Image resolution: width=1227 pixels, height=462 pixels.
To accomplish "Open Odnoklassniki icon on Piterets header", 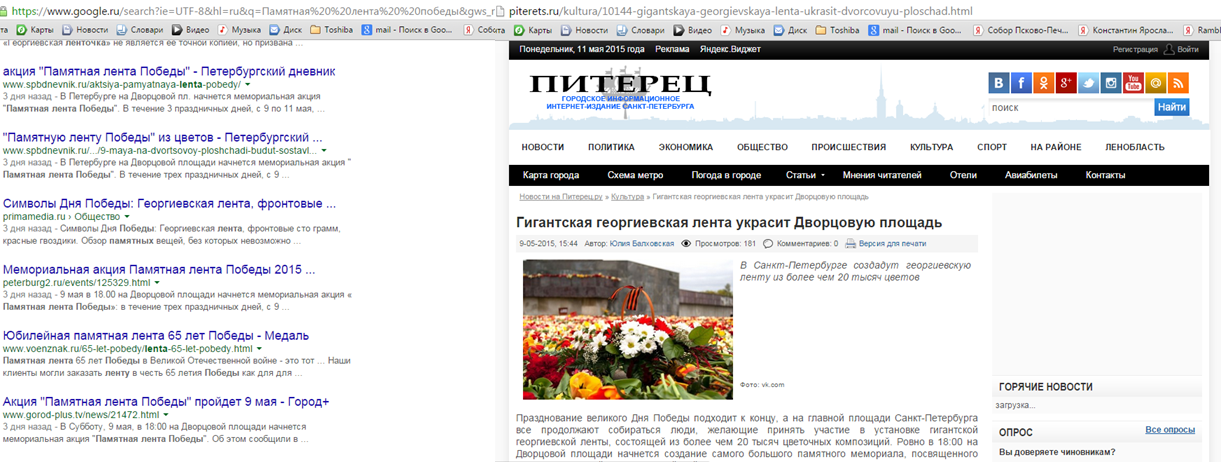I will (x=1043, y=83).
